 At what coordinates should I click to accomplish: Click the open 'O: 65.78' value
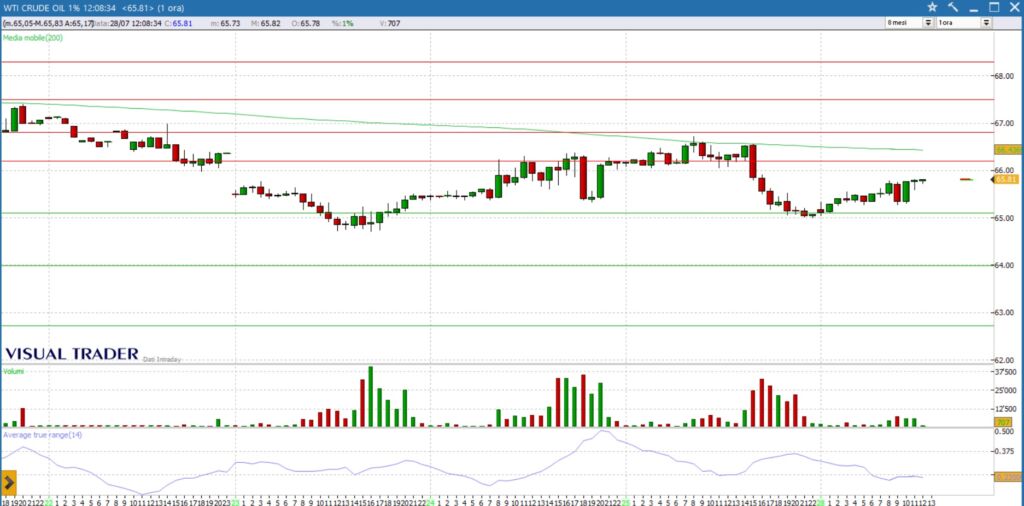click(306, 24)
